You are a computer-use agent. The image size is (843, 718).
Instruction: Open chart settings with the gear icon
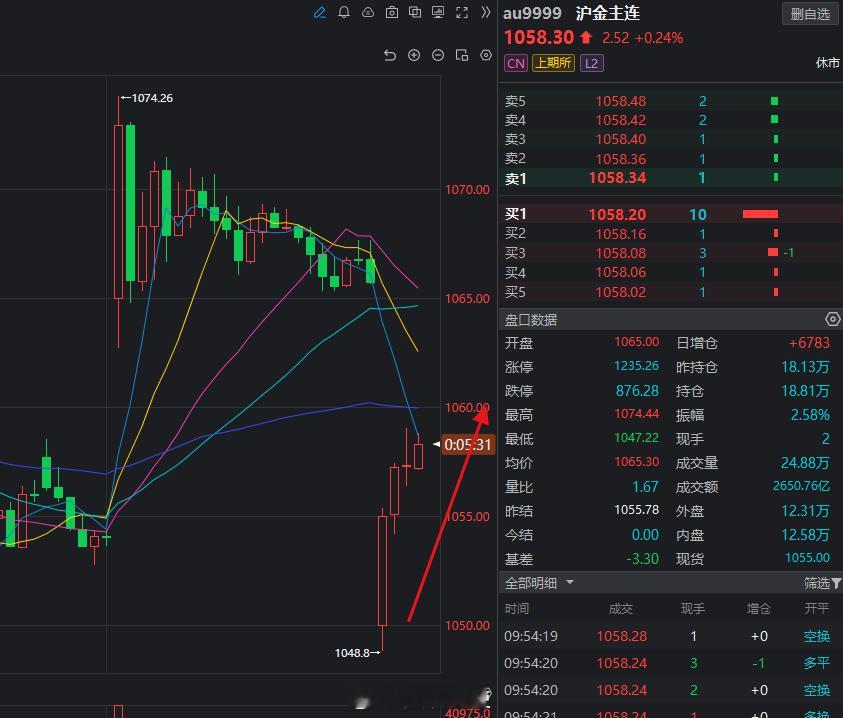[x=486, y=55]
